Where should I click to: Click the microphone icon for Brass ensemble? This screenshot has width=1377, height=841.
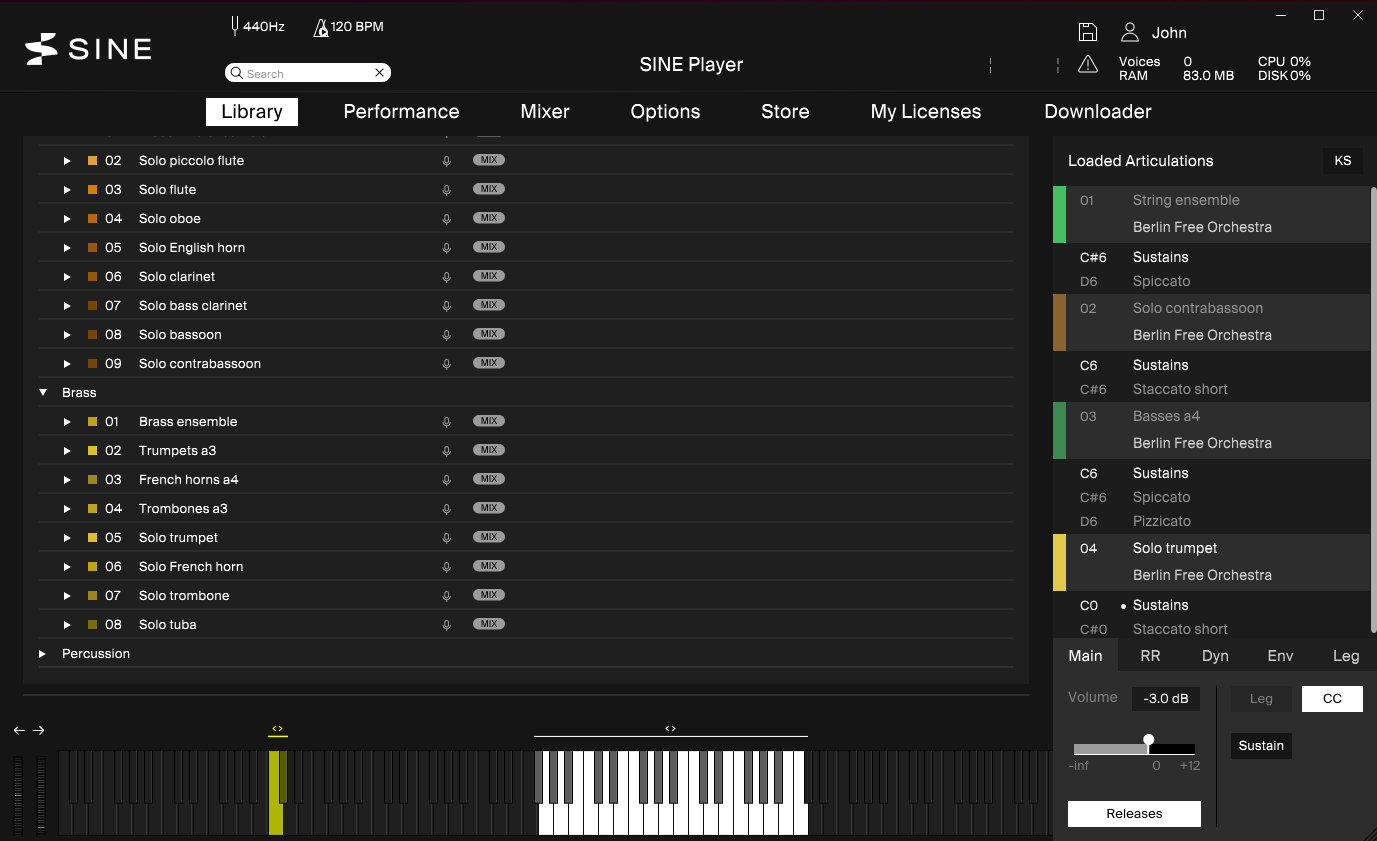[447, 422]
